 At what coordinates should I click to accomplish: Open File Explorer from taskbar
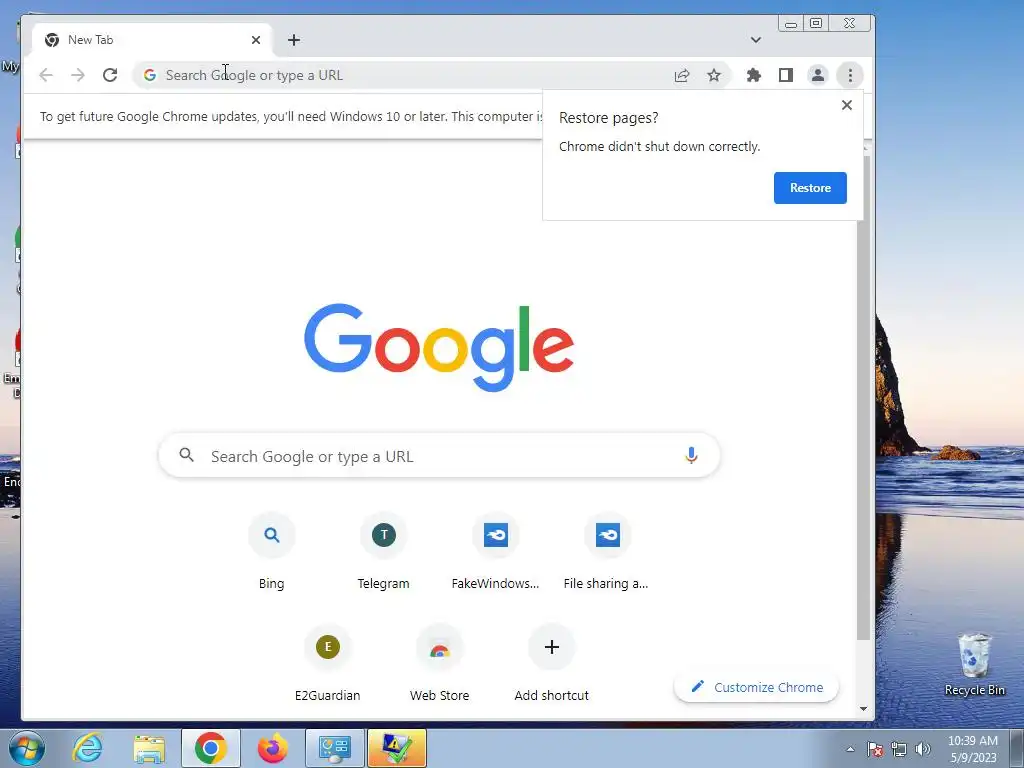coord(149,748)
